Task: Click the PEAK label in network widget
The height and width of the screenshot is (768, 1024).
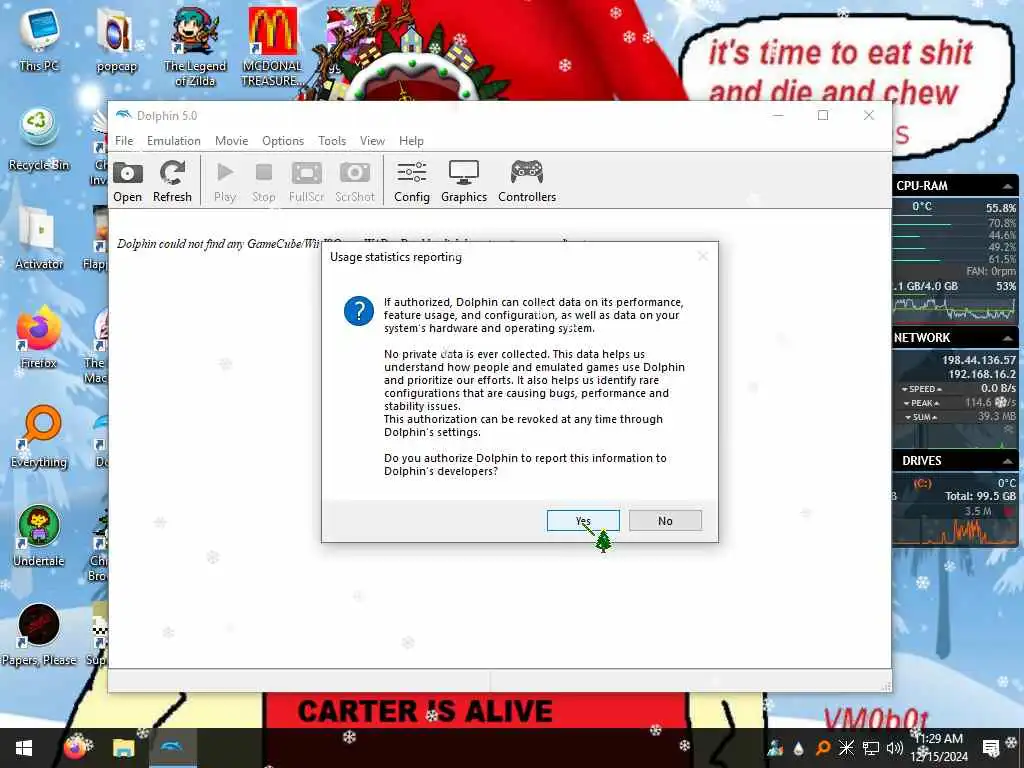Action: point(921,403)
